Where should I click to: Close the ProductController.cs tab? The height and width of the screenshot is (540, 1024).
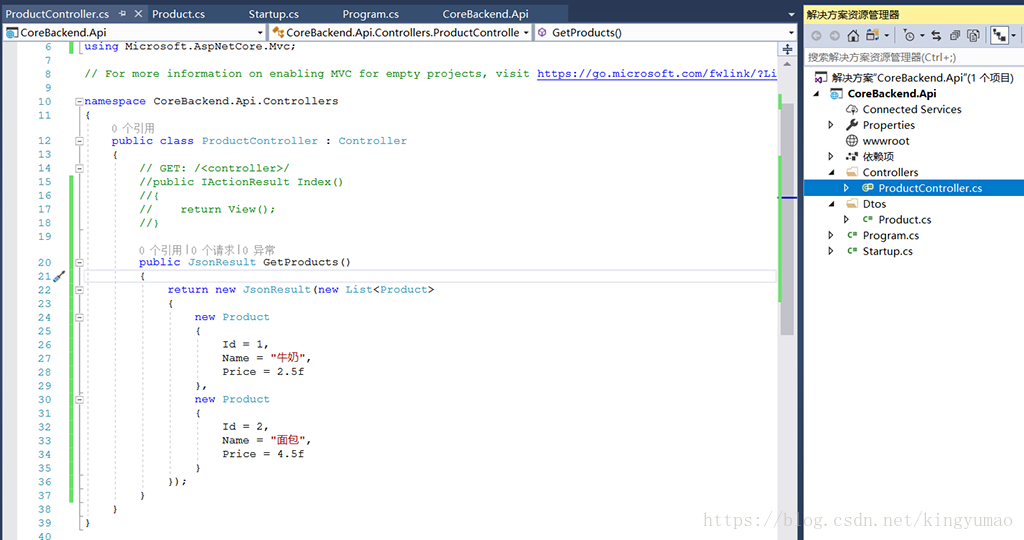click(x=138, y=14)
